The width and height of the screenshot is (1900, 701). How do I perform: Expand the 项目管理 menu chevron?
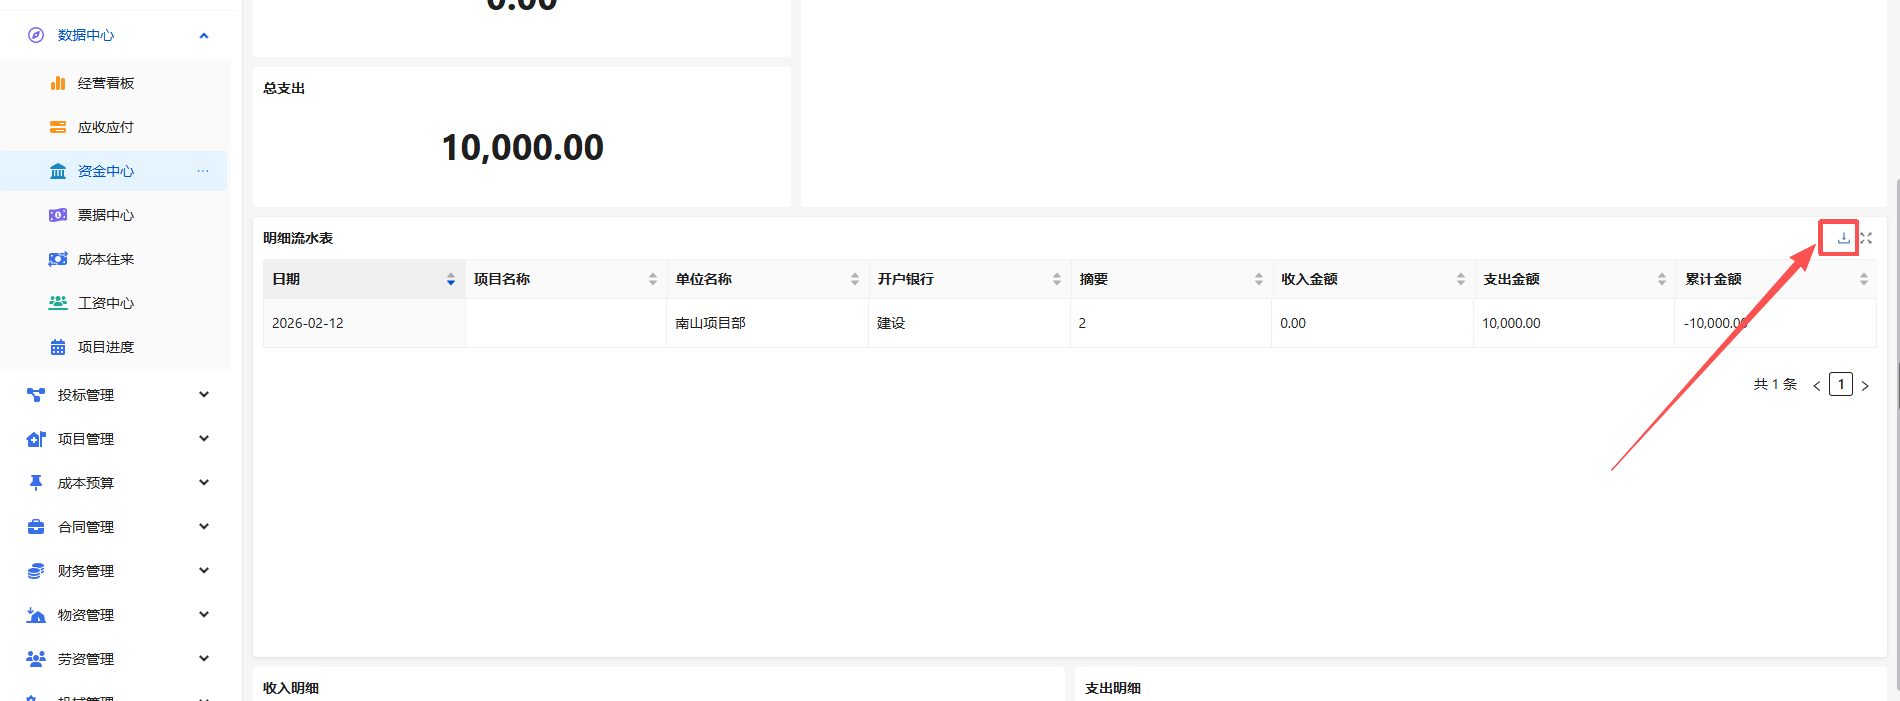[204, 439]
